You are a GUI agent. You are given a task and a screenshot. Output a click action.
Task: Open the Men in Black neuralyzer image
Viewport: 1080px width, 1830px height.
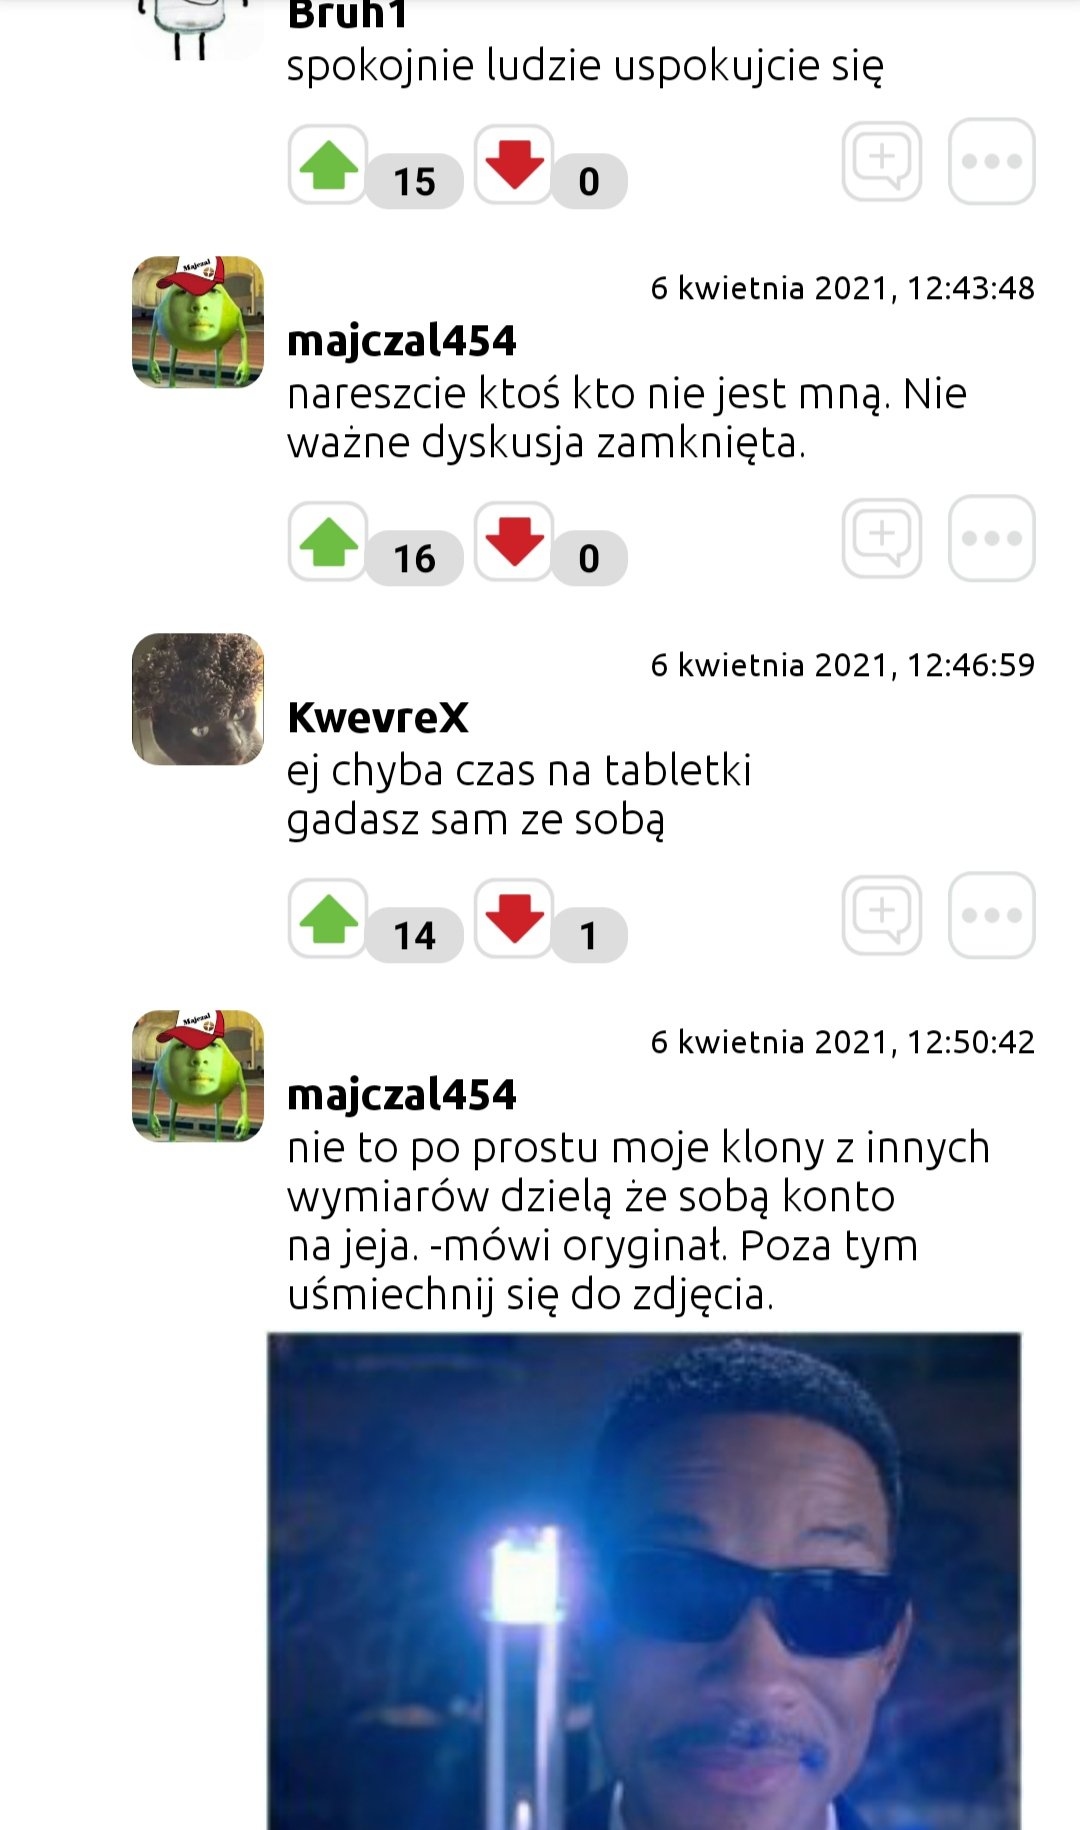pos(644,1581)
